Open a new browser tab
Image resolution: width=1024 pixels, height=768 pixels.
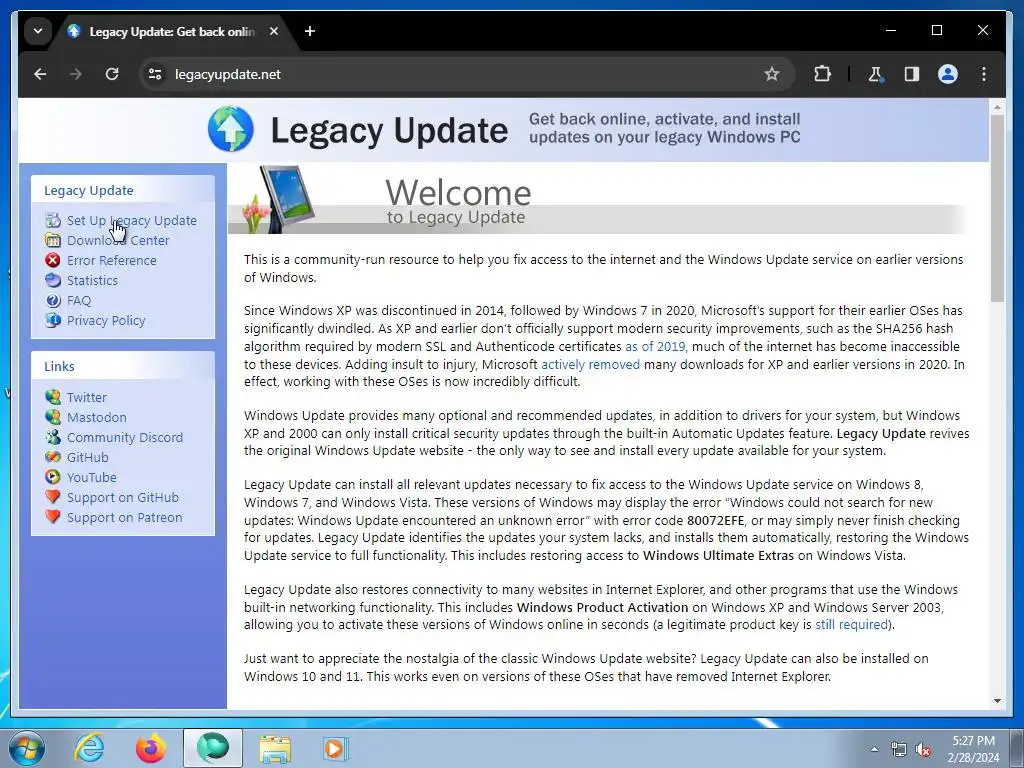click(310, 31)
